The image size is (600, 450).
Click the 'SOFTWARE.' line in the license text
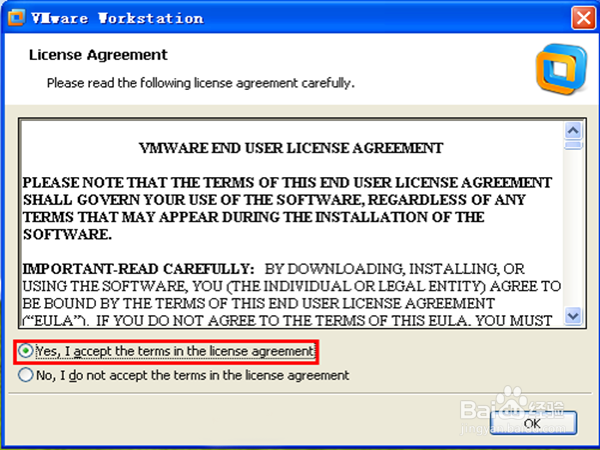(67, 235)
